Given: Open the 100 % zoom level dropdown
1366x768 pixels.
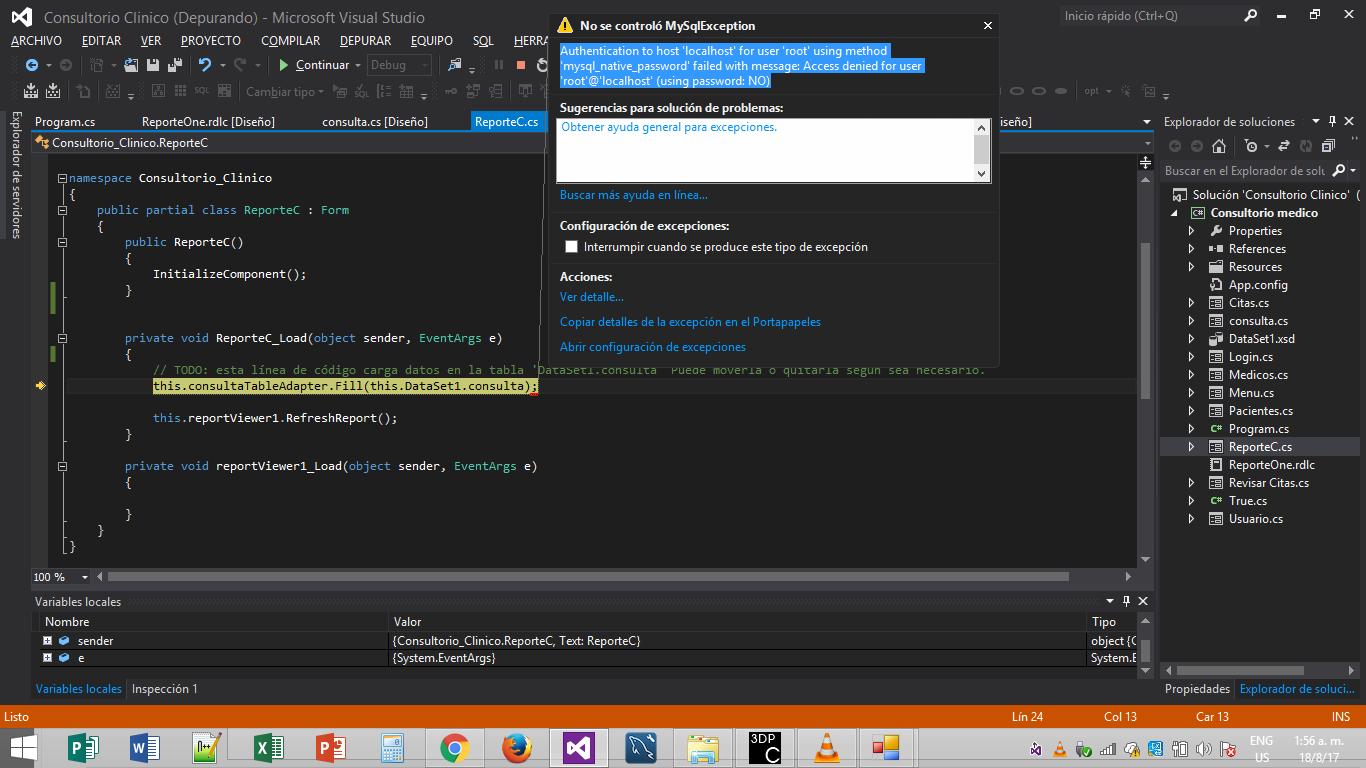Looking at the screenshot, I should click(x=85, y=577).
